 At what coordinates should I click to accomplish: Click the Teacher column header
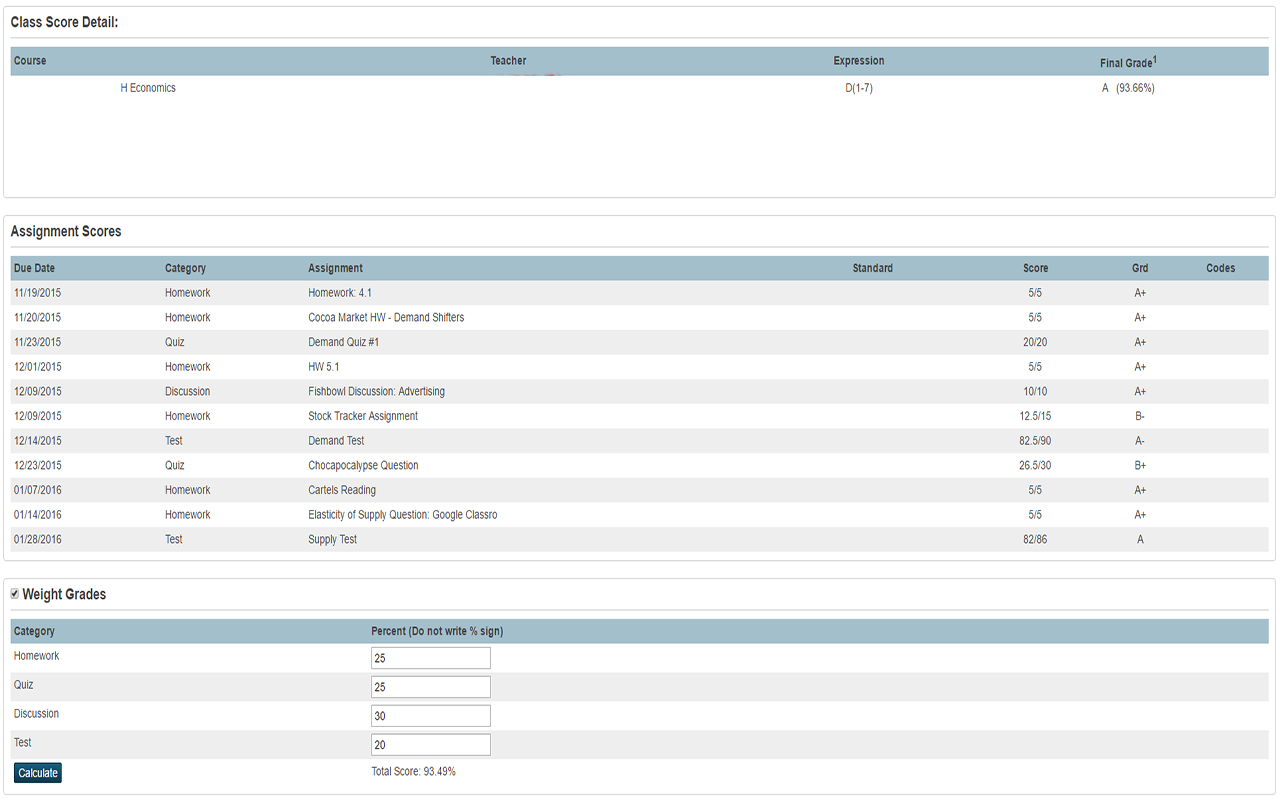508,61
